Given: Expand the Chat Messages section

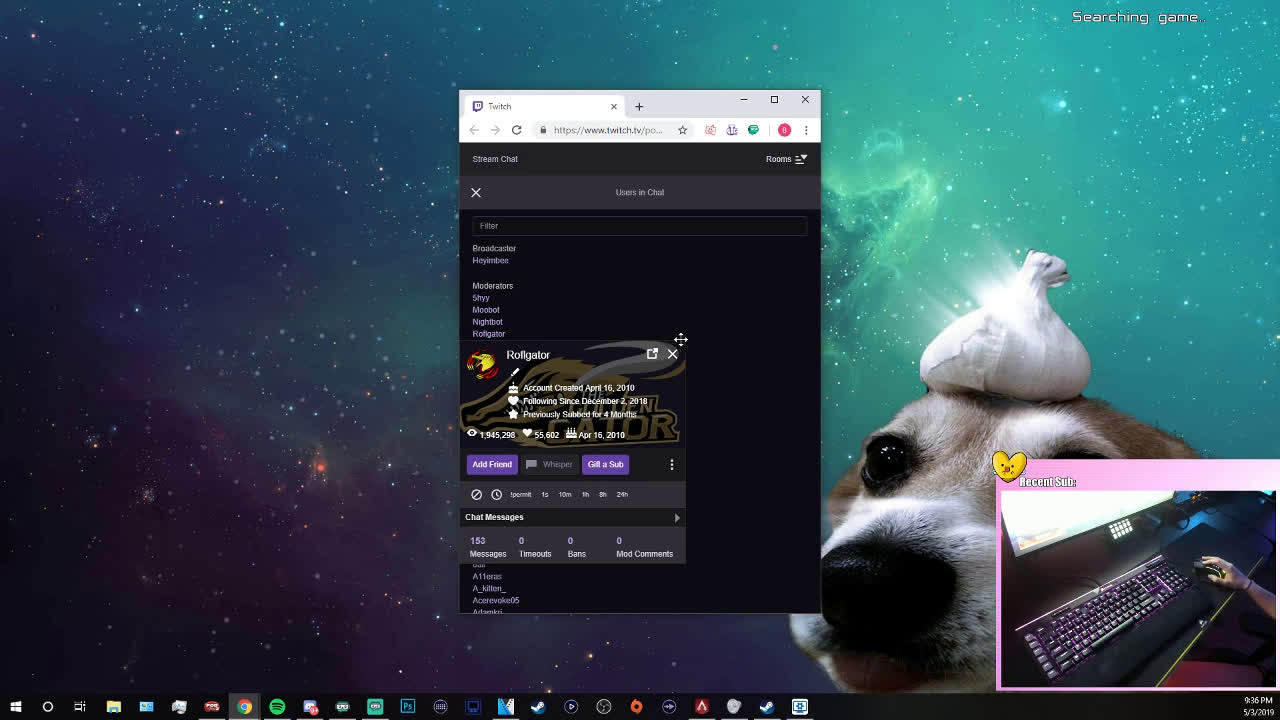Looking at the screenshot, I should tap(677, 518).
